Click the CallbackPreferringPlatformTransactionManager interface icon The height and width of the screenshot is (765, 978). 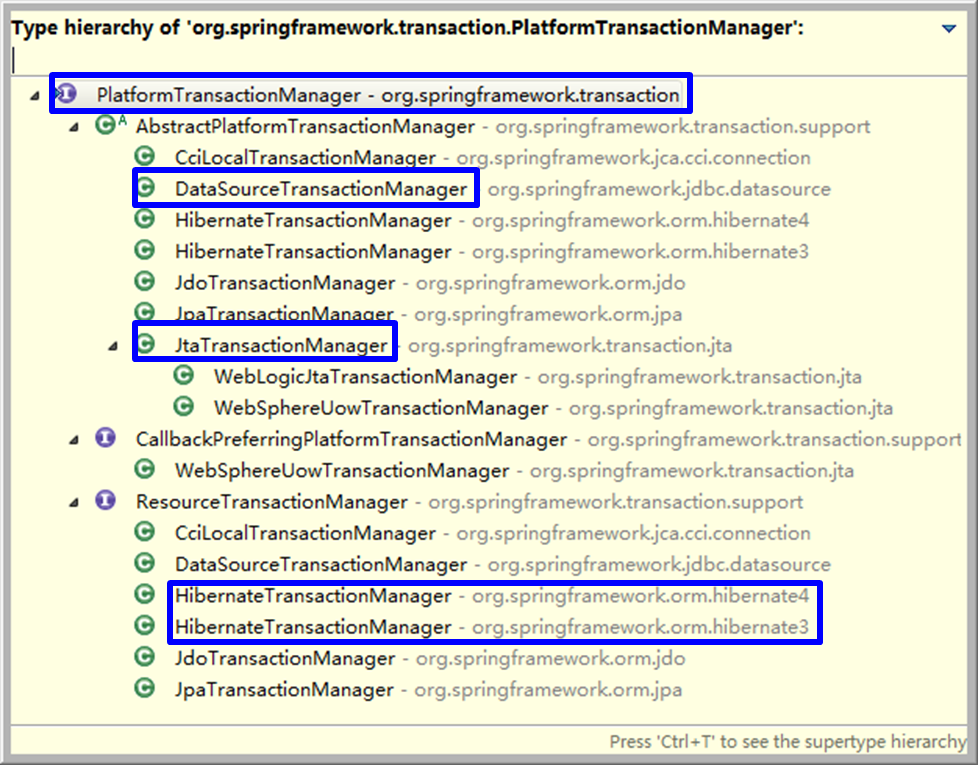click(105, 438)
